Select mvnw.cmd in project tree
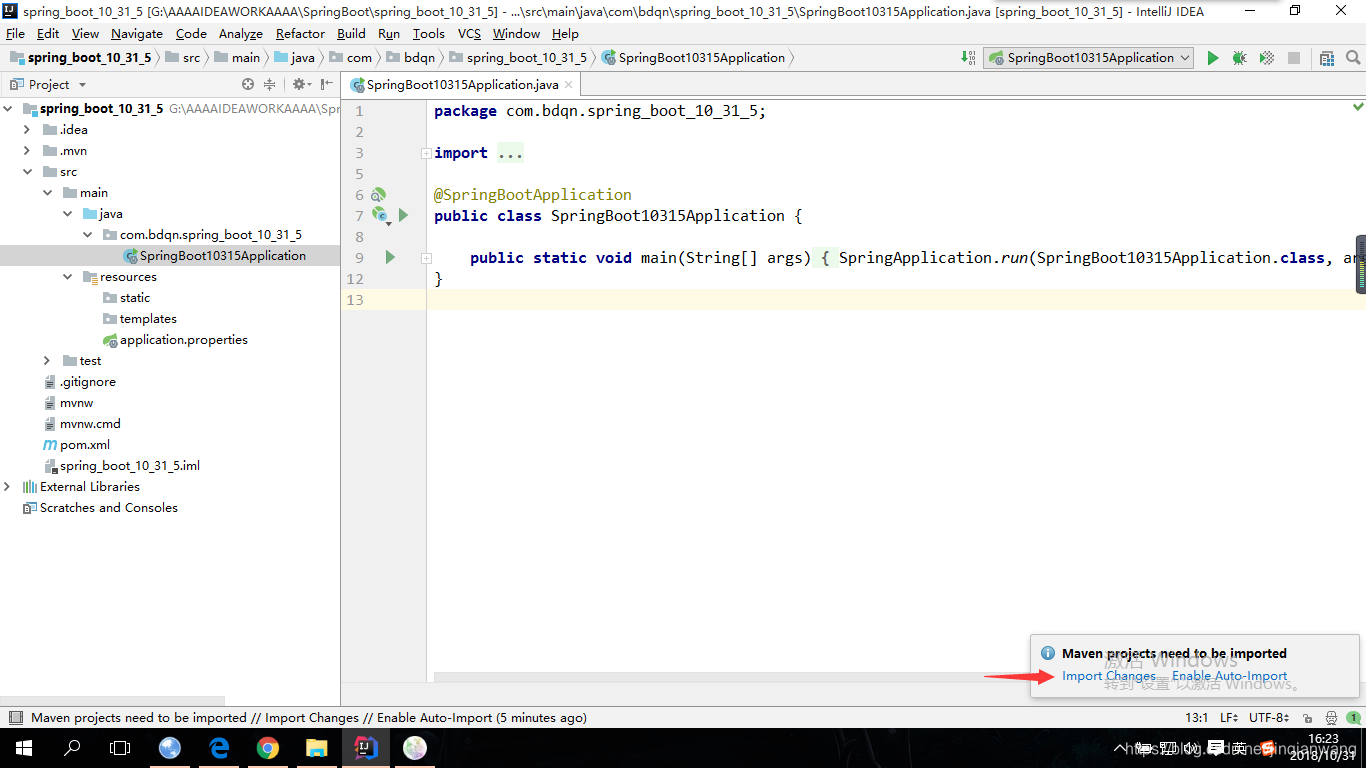Screen dimensions: 1366x768 point(90,424)
